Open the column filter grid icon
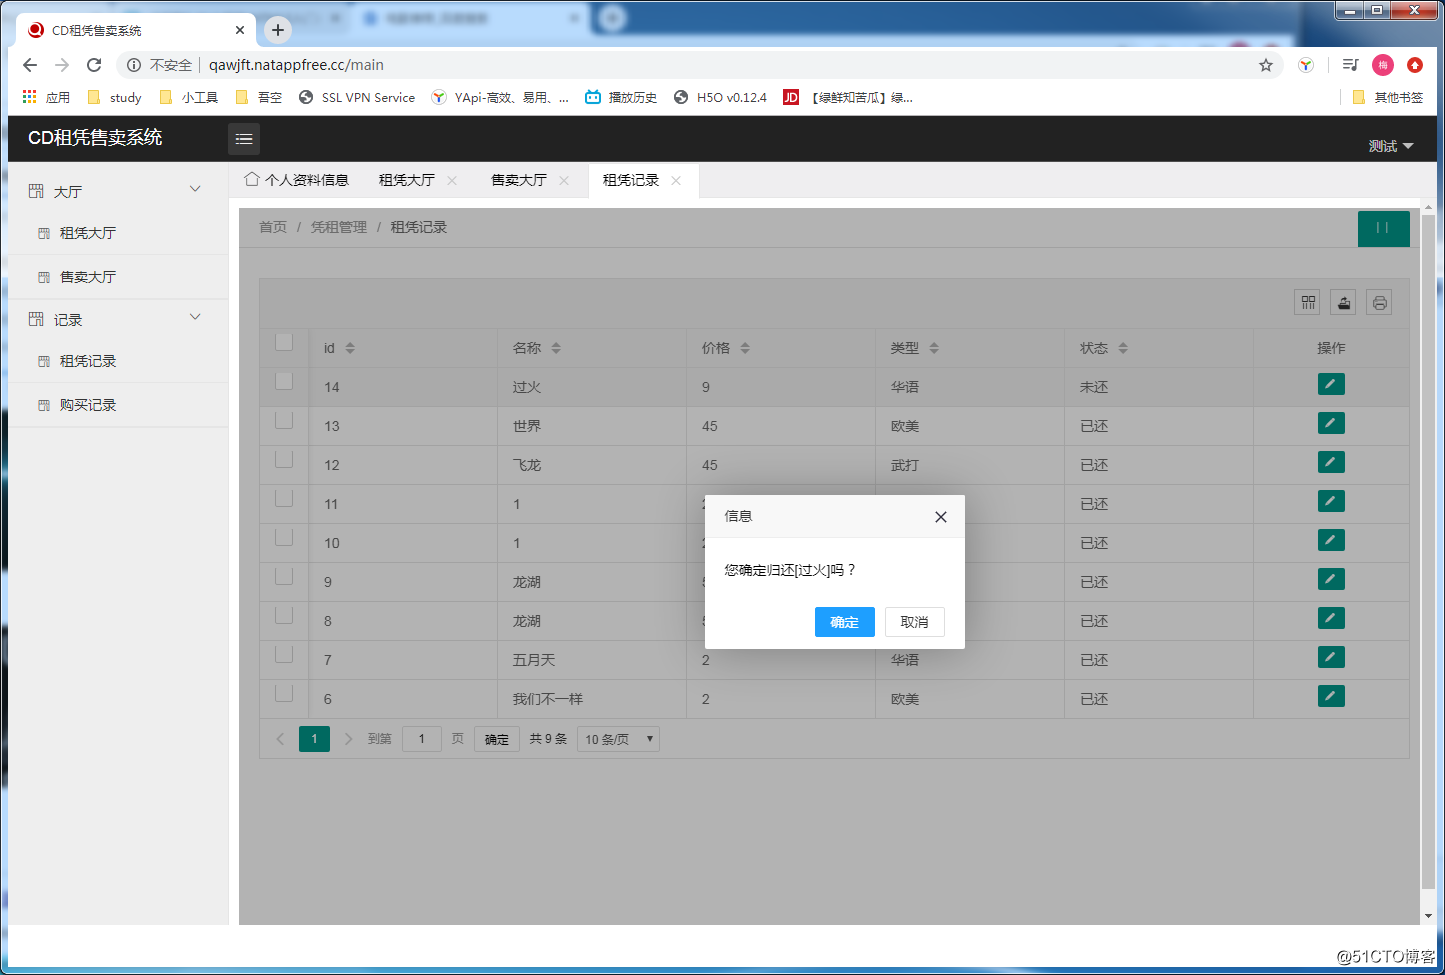1445x975 pixels. click(x=1308, y=303)
